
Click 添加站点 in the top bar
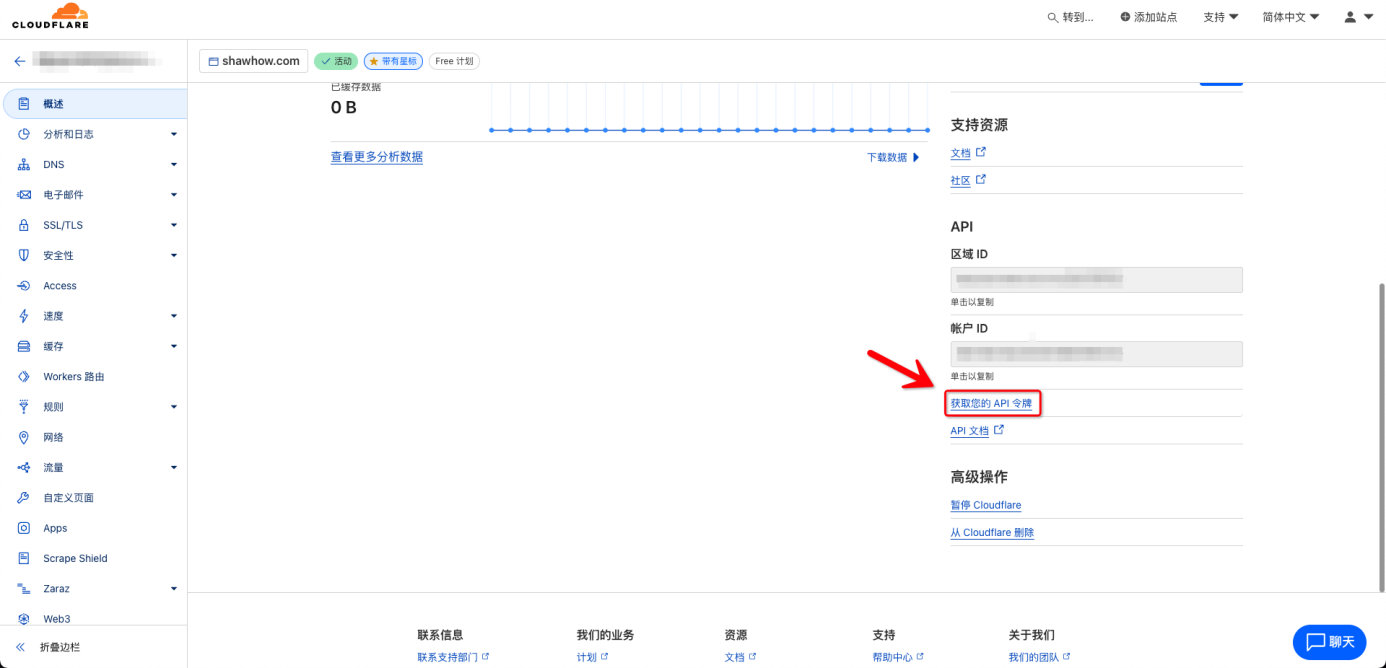1148,16
